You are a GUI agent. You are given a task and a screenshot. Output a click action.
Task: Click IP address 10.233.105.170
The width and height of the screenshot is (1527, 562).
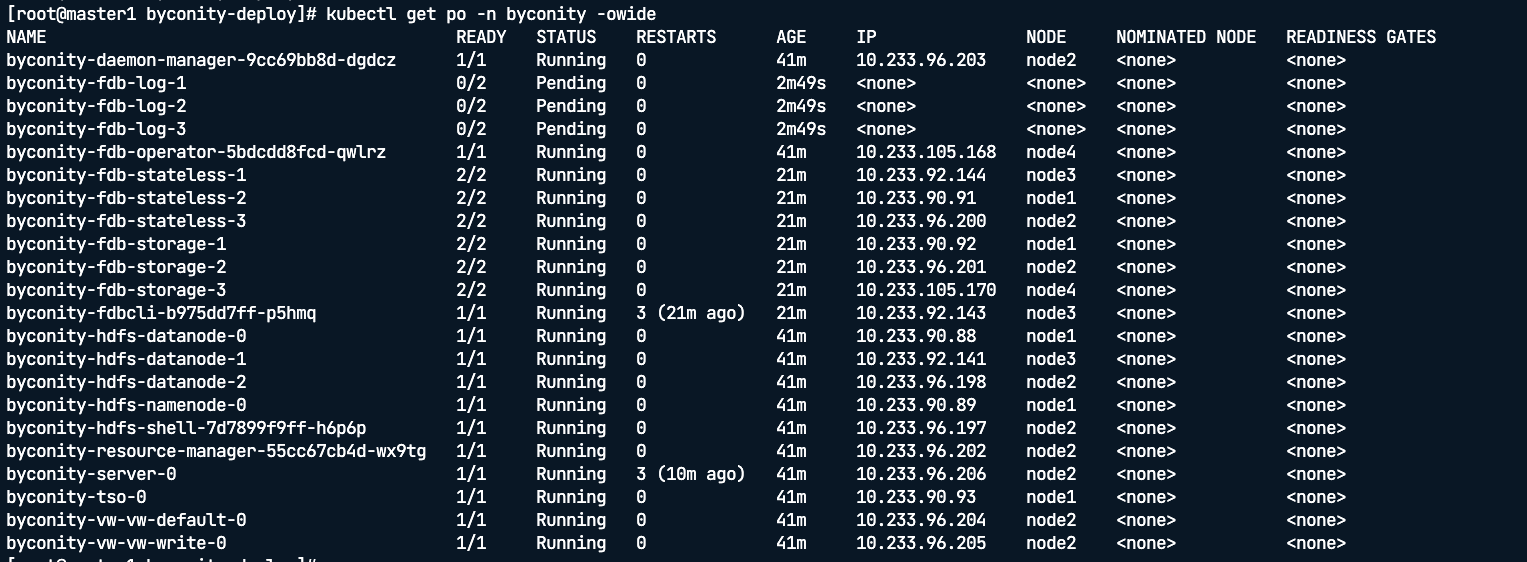click(x=926, y=290)
